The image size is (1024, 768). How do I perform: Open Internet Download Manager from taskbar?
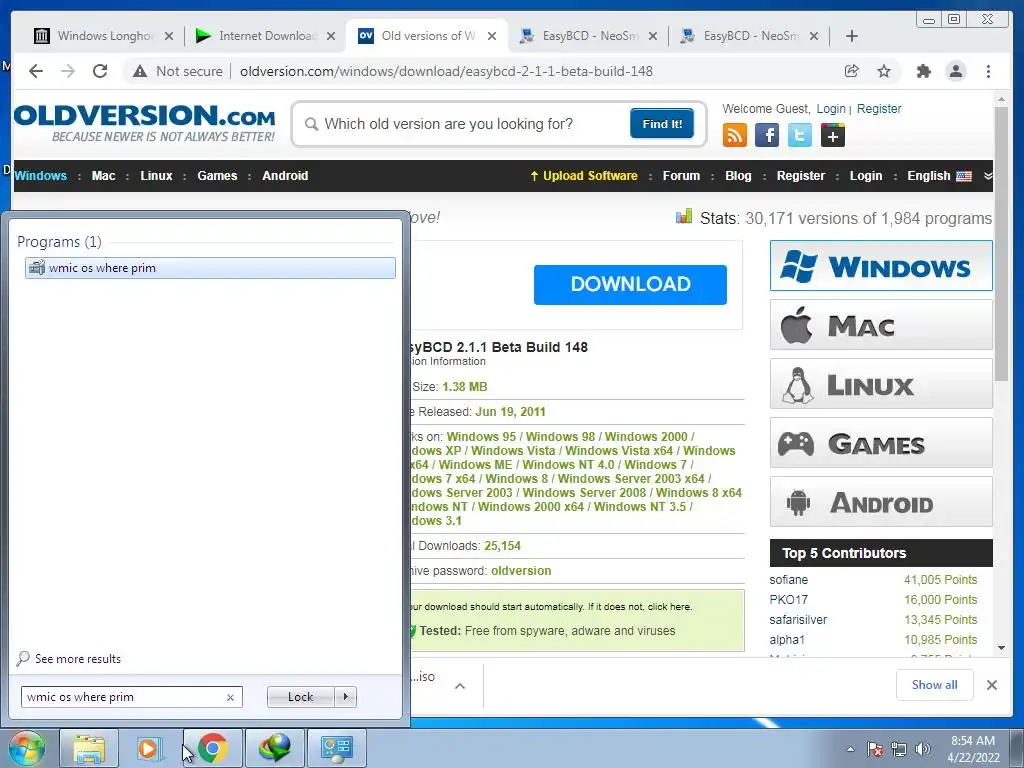pos(274,748)
